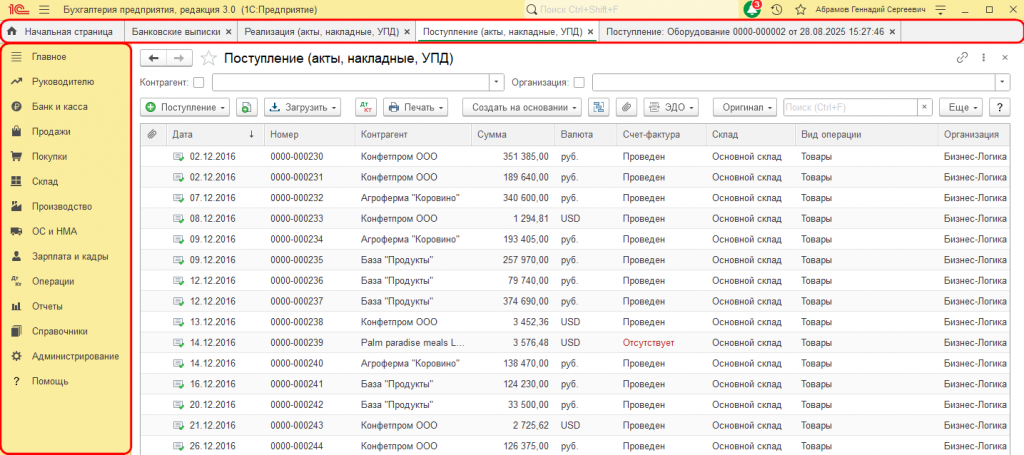
Task: Click document icon of row 0000-000239
Action: [x=178, y=343]
